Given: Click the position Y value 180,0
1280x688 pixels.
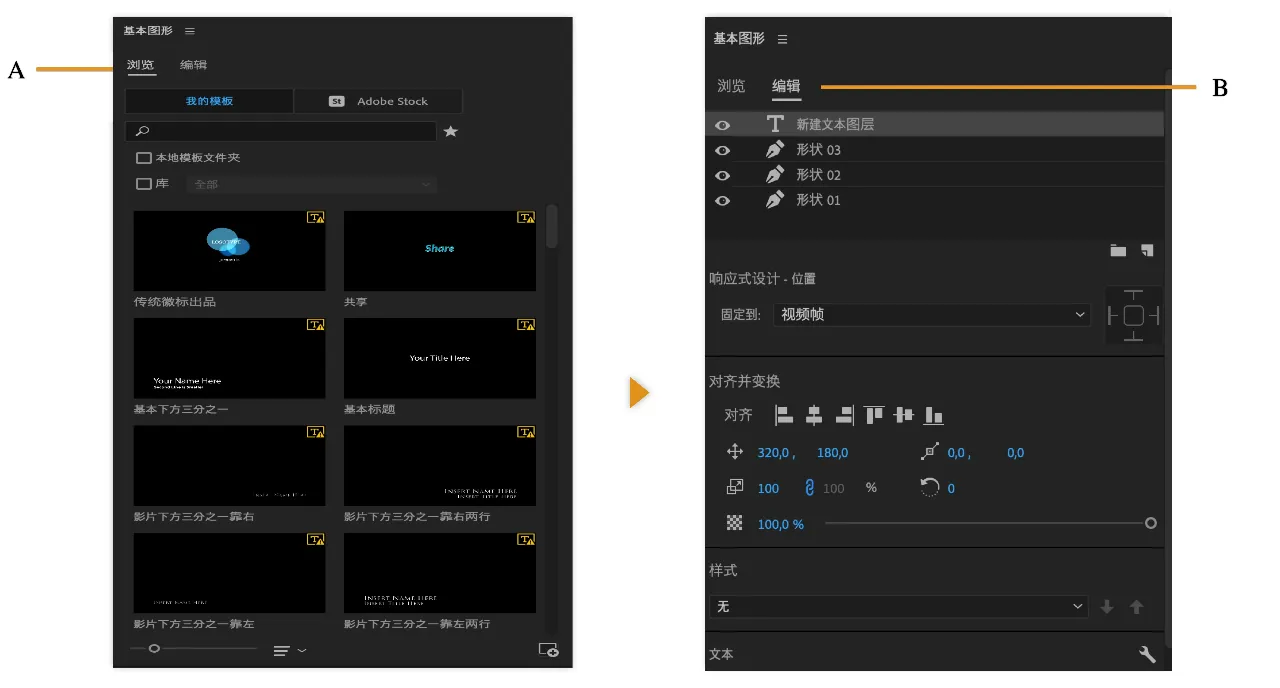Looking at the screenshot, I should pyautogui.click(x=832, y=453).
